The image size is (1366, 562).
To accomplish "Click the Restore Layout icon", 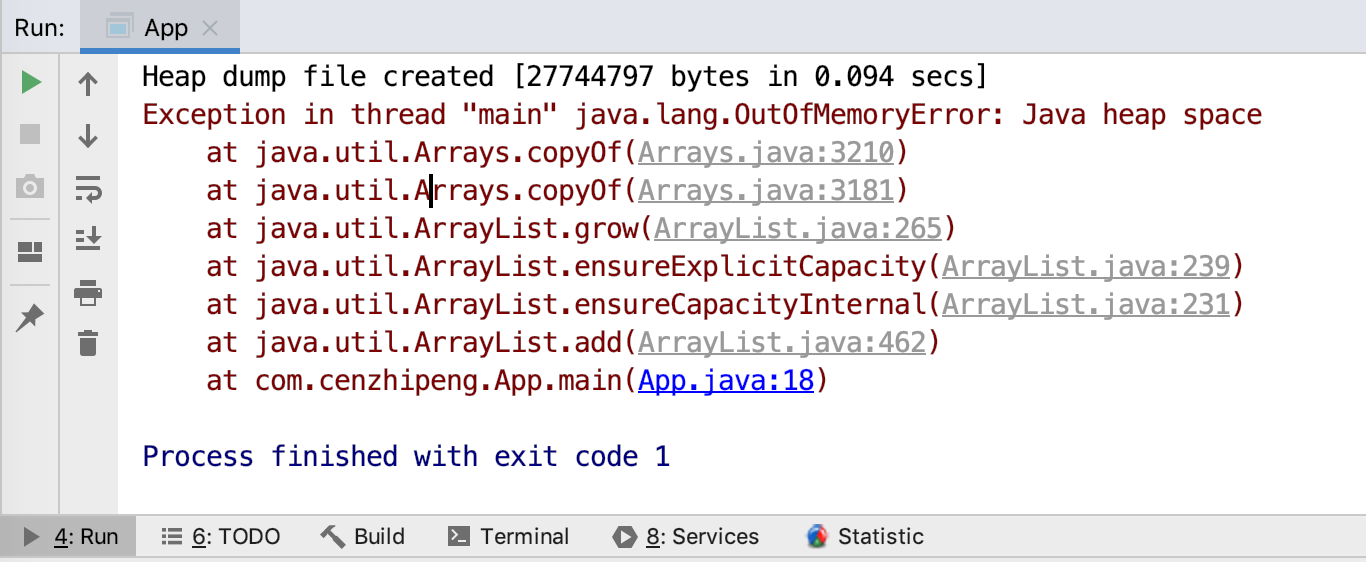I will (30, 251).
